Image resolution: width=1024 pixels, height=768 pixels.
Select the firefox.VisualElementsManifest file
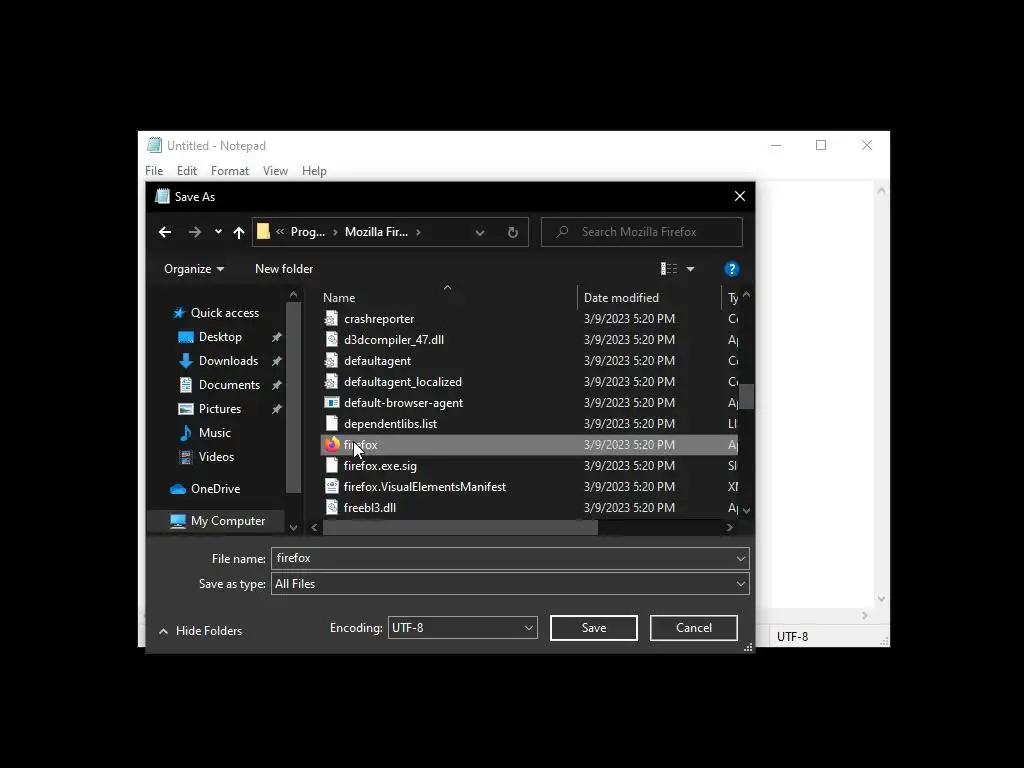[530, 487]
